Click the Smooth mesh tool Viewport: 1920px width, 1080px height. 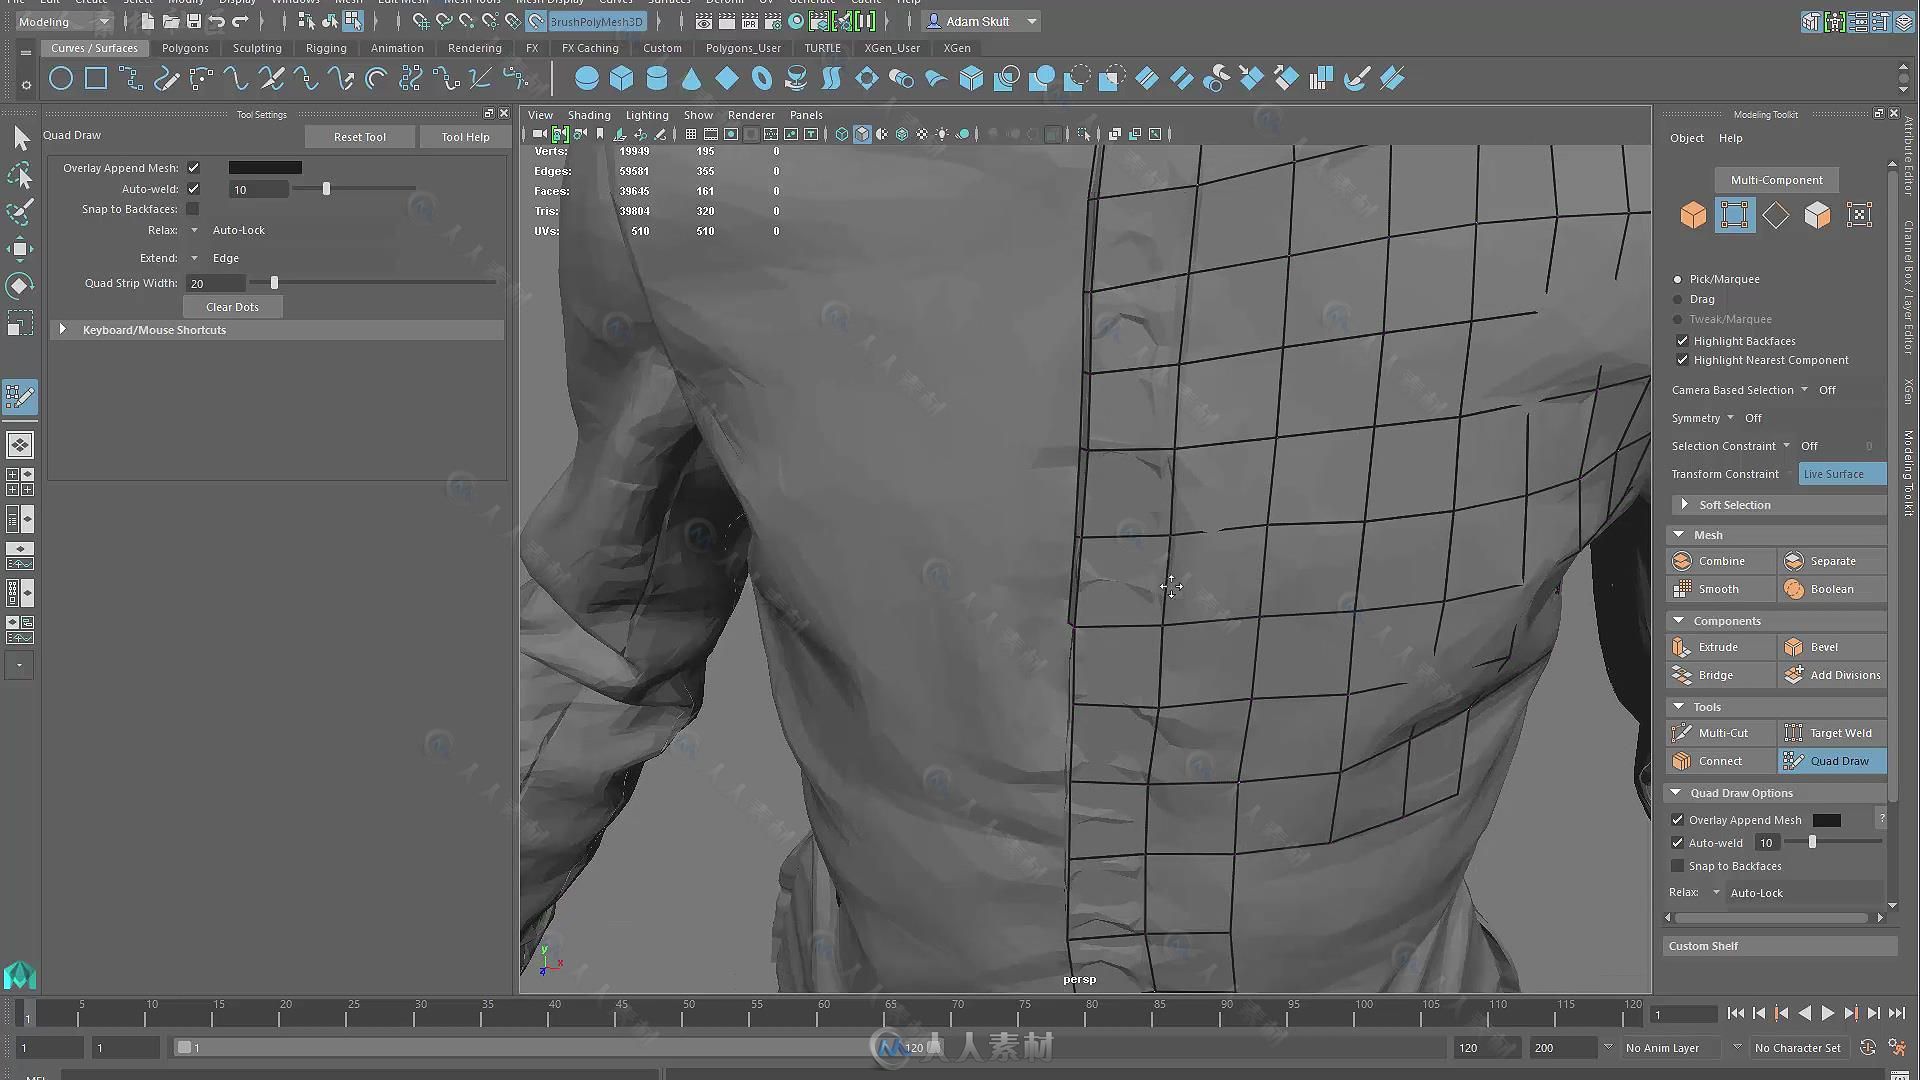click(x=1718, y=589)
